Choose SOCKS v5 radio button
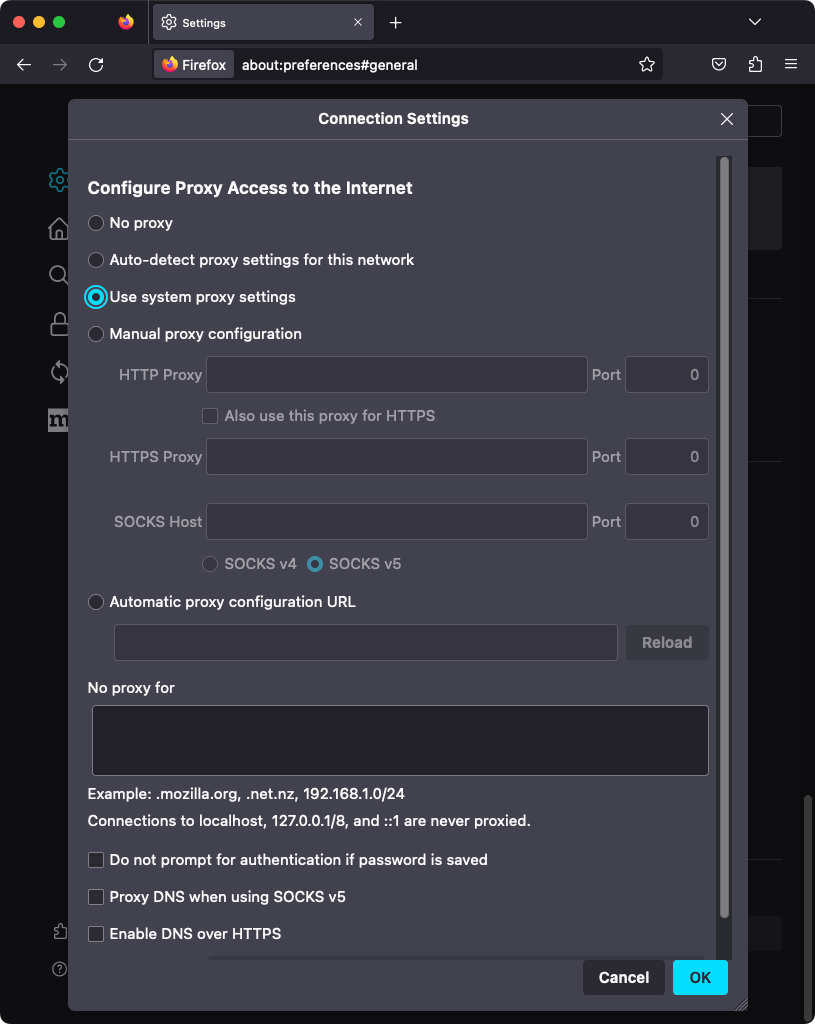Screen dimensions: 815x1024 [315, 564]
